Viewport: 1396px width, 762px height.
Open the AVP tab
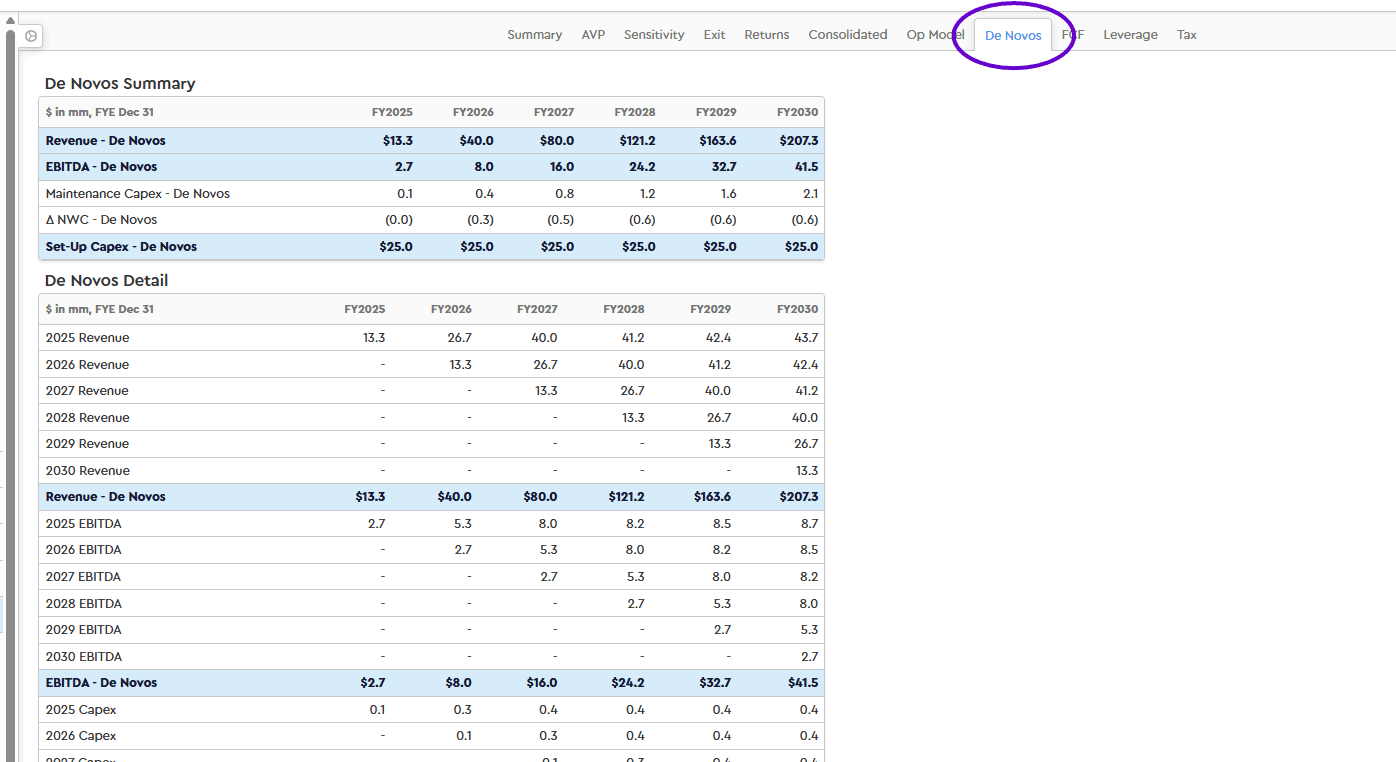pos(593,35)
